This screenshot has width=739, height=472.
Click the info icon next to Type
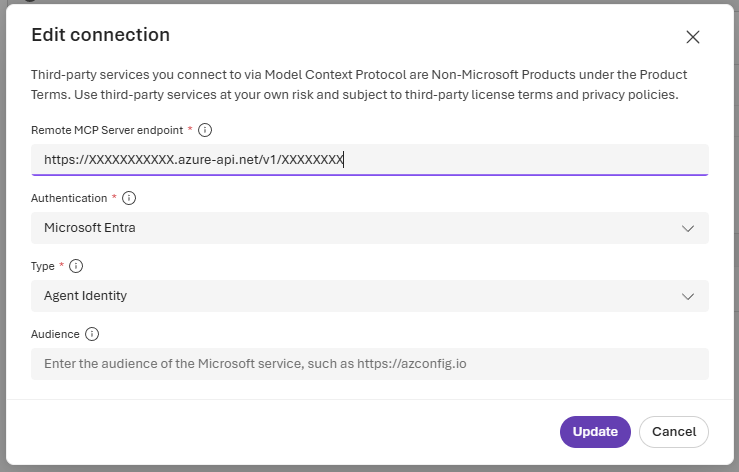pyautogui.click(x=76, y=266)
